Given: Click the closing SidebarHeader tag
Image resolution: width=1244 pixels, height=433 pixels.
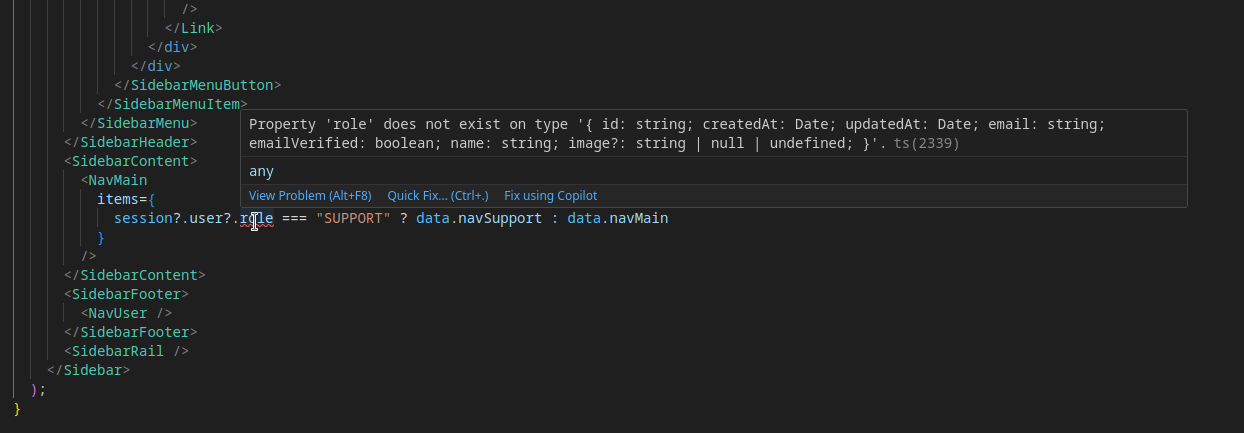Looking at the screenshot, I should (x=130, y=142).
